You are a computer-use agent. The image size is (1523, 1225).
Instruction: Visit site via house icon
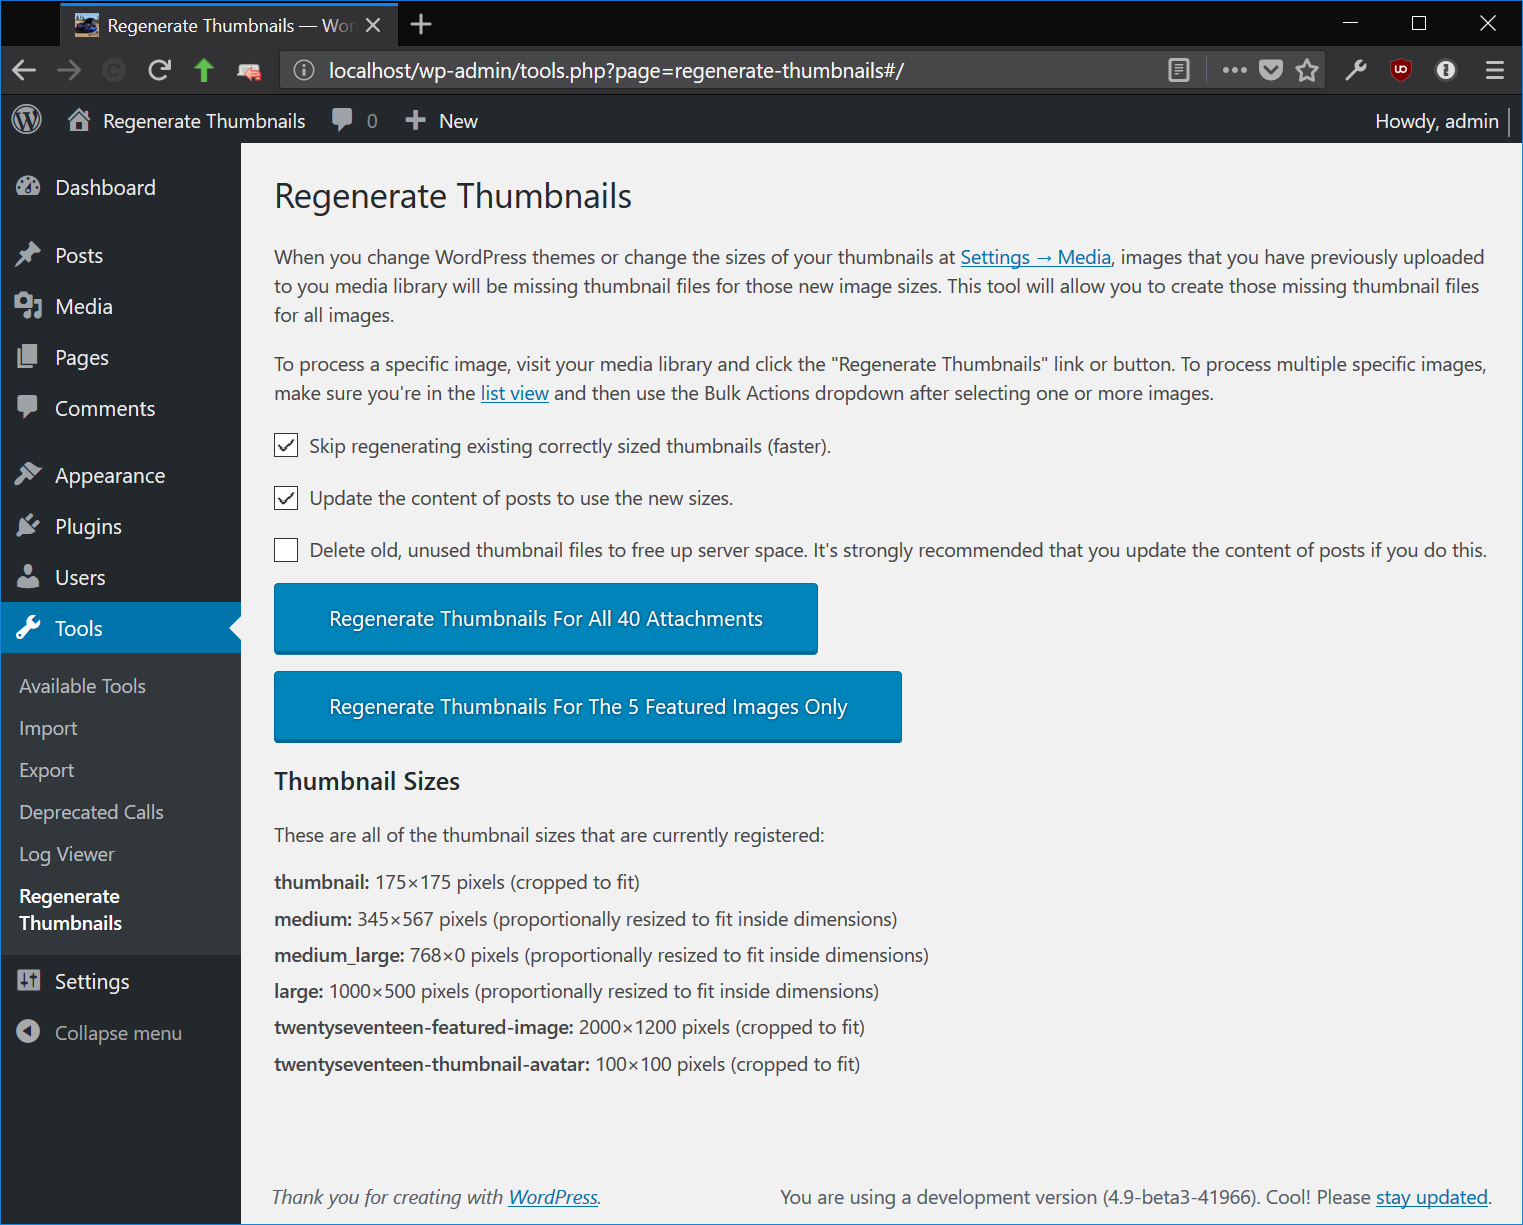pyautogui.click(x=79, y=120)
